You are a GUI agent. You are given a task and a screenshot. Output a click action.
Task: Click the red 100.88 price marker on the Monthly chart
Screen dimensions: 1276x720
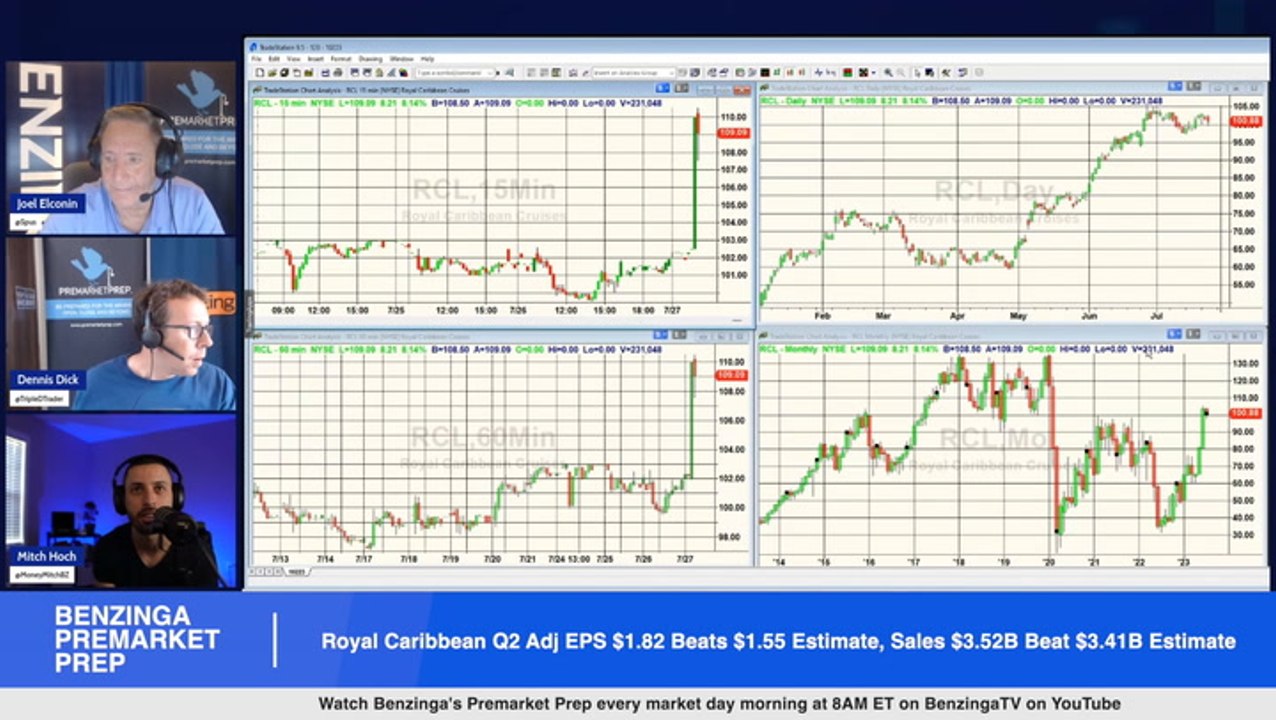[1245, 412]
